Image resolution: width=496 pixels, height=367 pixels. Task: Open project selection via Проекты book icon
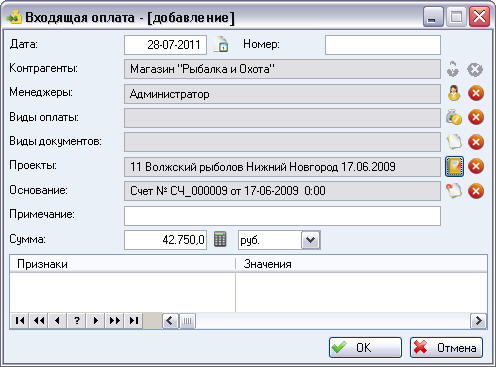tap(455, 166)
